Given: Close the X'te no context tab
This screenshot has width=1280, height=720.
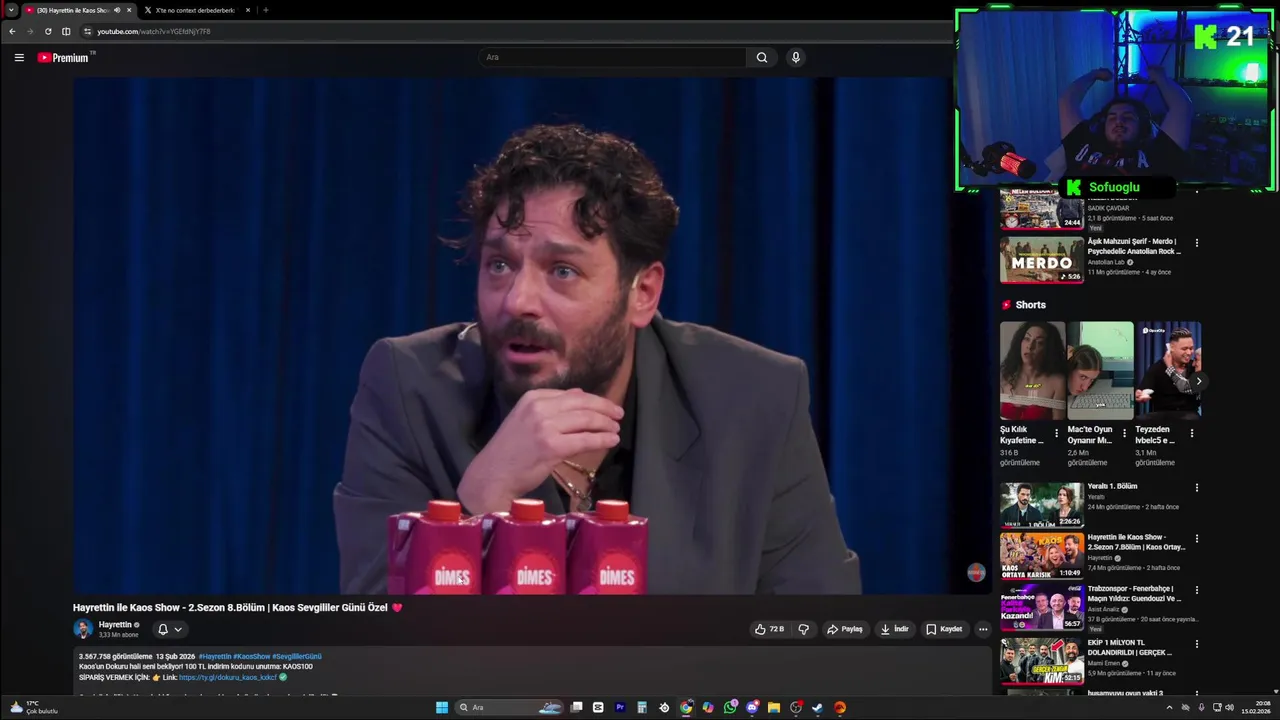Looking at the screenshot, I should coord(247,10).
